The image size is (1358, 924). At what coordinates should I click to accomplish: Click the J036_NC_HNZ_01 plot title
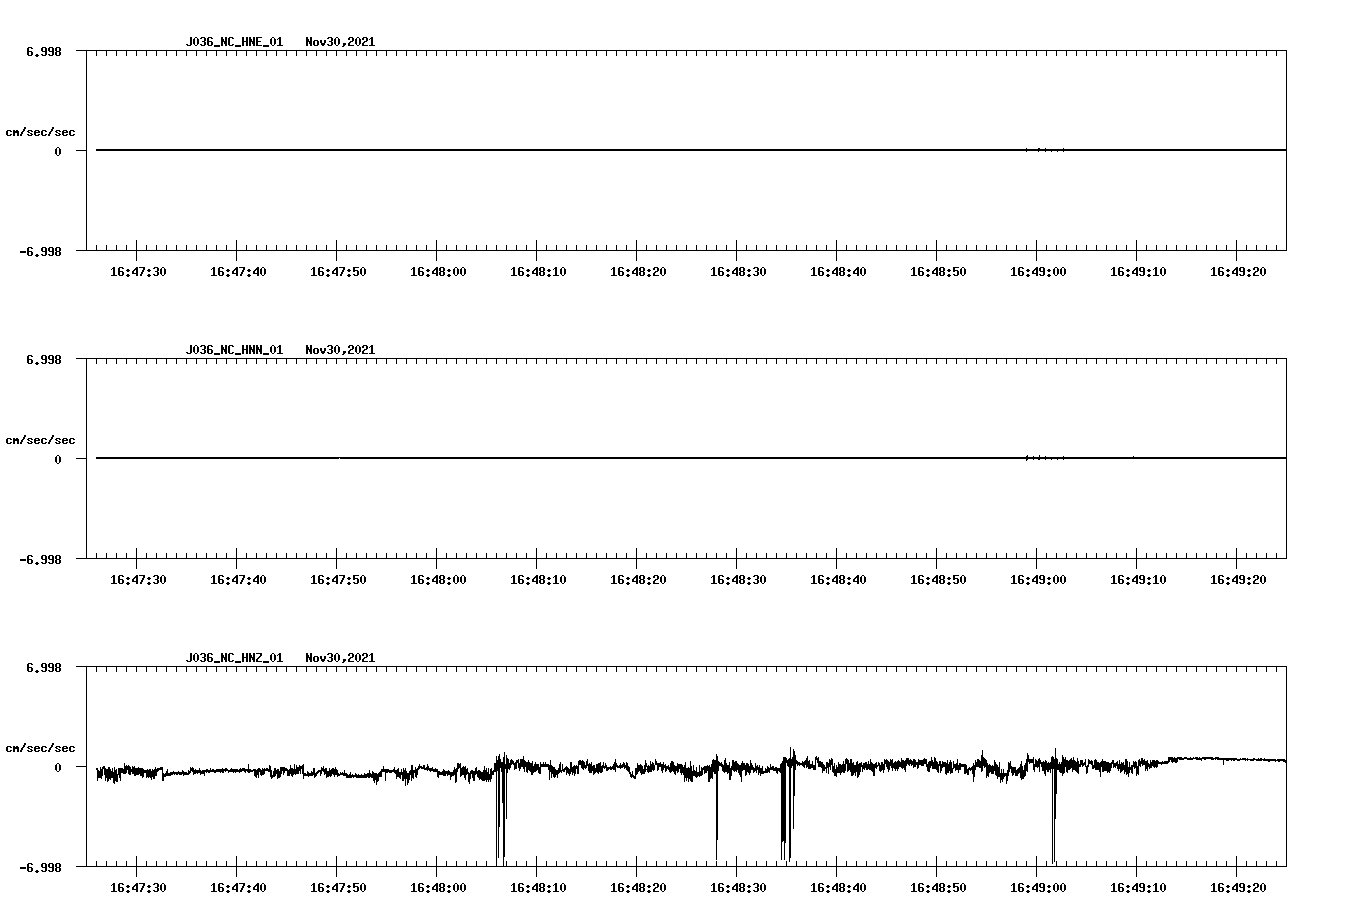pyautogui.click(x=234, y=658)
